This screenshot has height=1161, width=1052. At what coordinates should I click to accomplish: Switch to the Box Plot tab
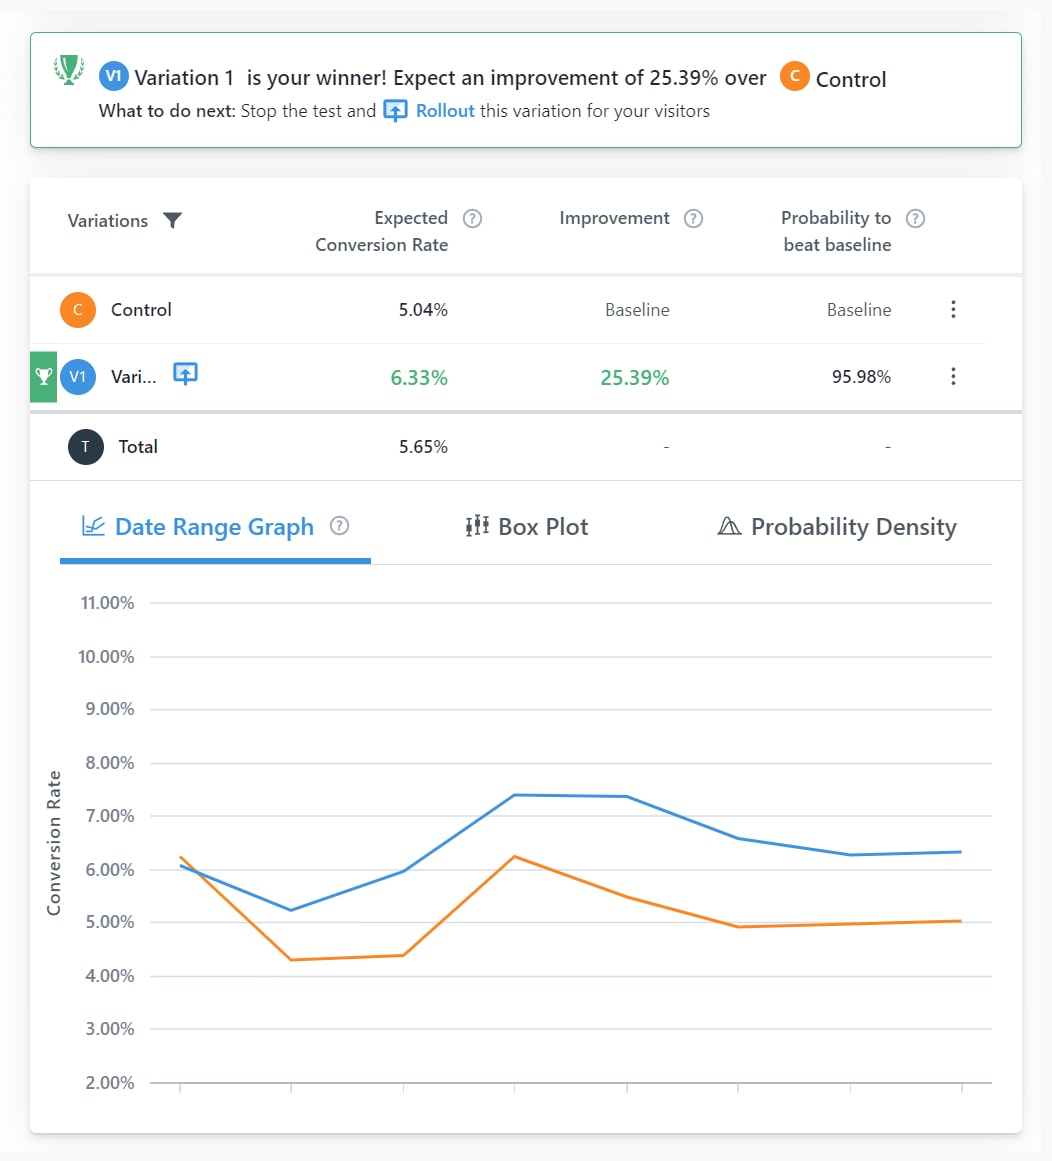527,527
